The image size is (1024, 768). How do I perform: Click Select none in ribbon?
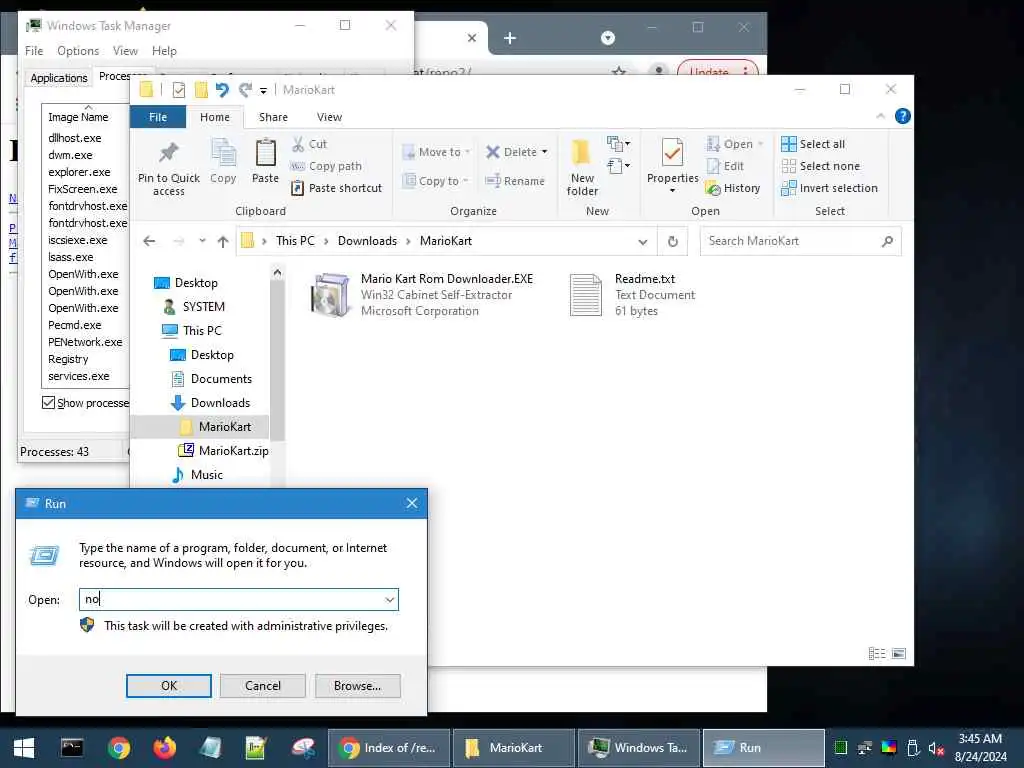821,166
